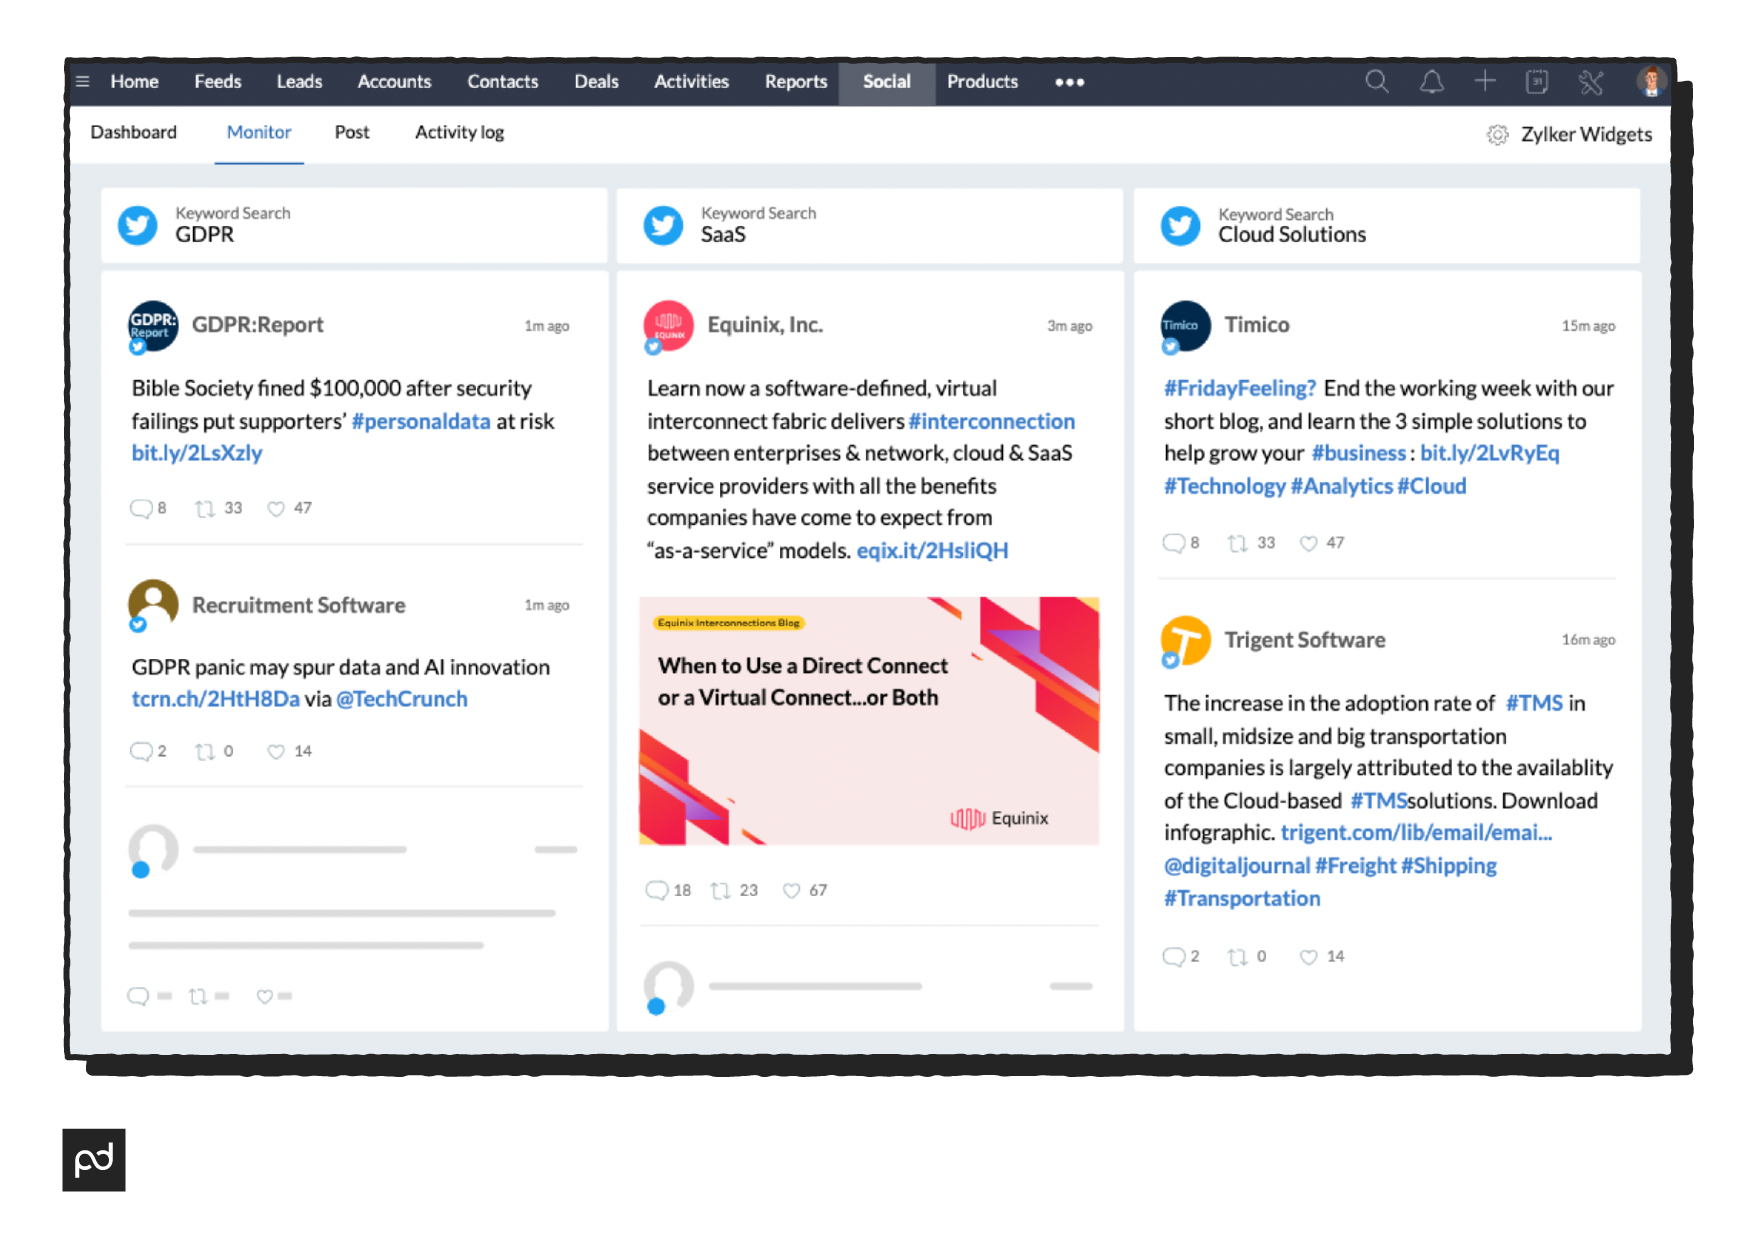Click the #Transportation hashtag
The image size is (1760, 1252).
tap(1242, 898)
